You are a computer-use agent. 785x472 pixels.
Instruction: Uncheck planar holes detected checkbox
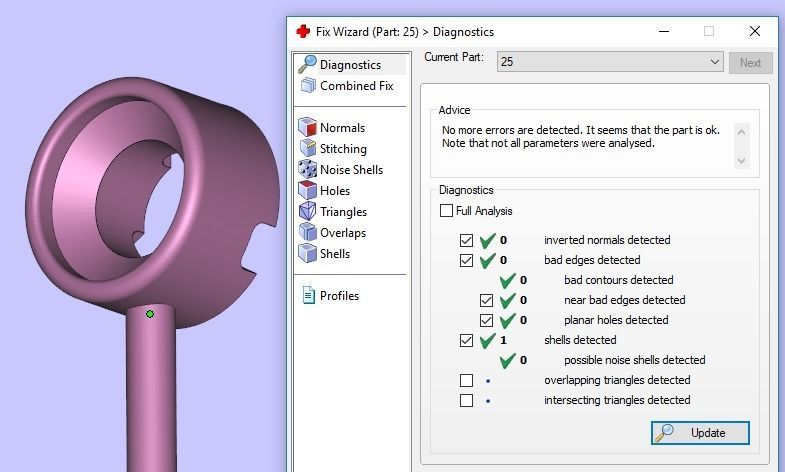(x=486, y=320)
